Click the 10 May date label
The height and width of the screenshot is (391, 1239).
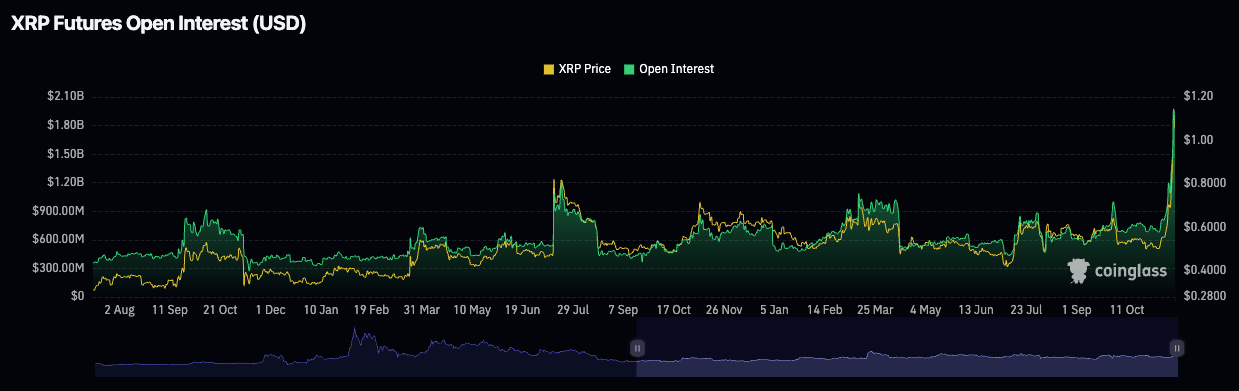473,311
